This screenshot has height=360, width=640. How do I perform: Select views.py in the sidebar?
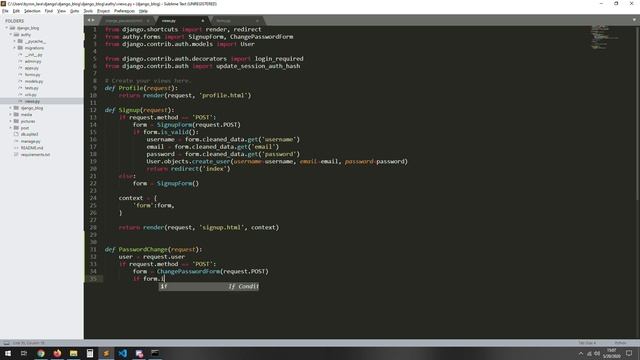[x=32, y=101]
